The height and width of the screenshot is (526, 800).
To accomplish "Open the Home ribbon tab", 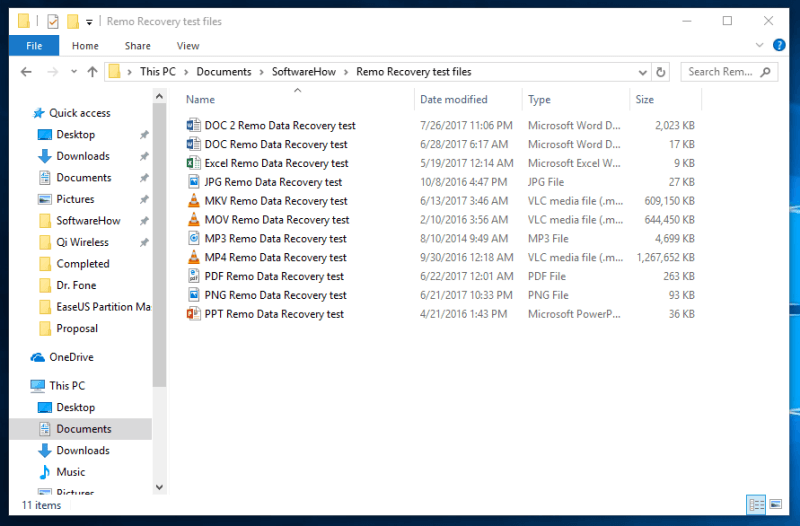I will coord(85,46).
